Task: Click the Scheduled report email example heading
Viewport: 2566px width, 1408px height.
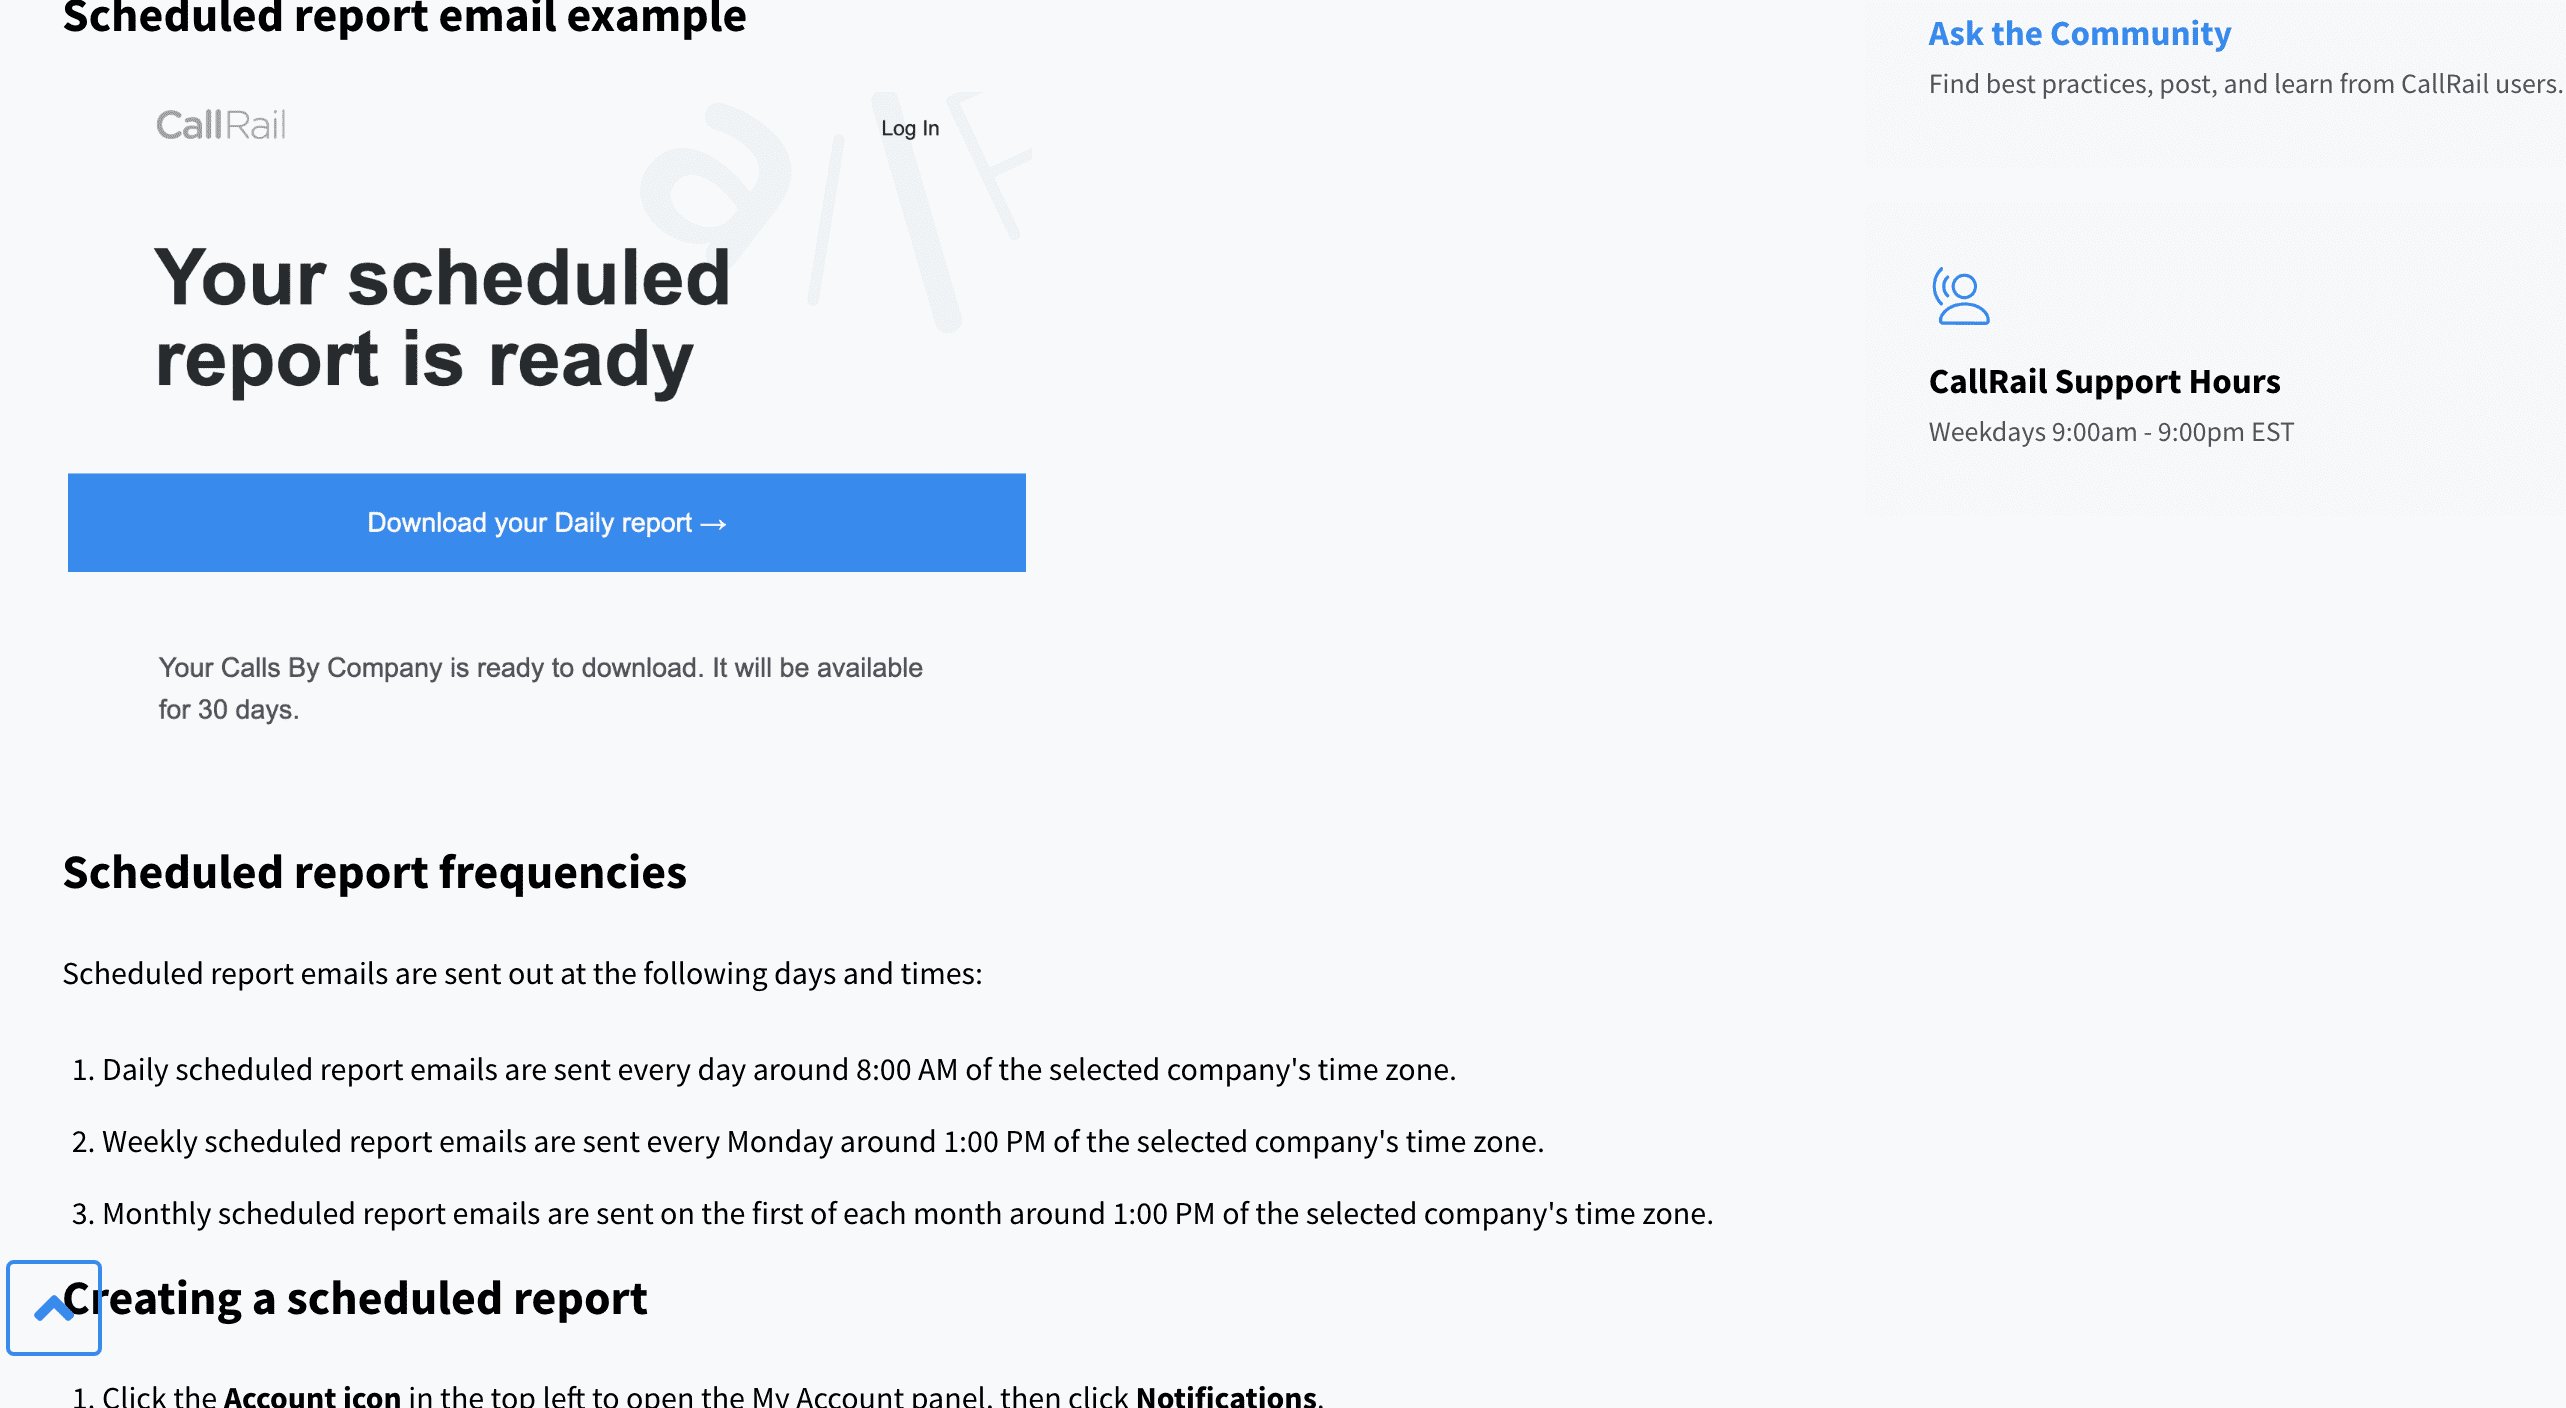Action: (404, 16)
